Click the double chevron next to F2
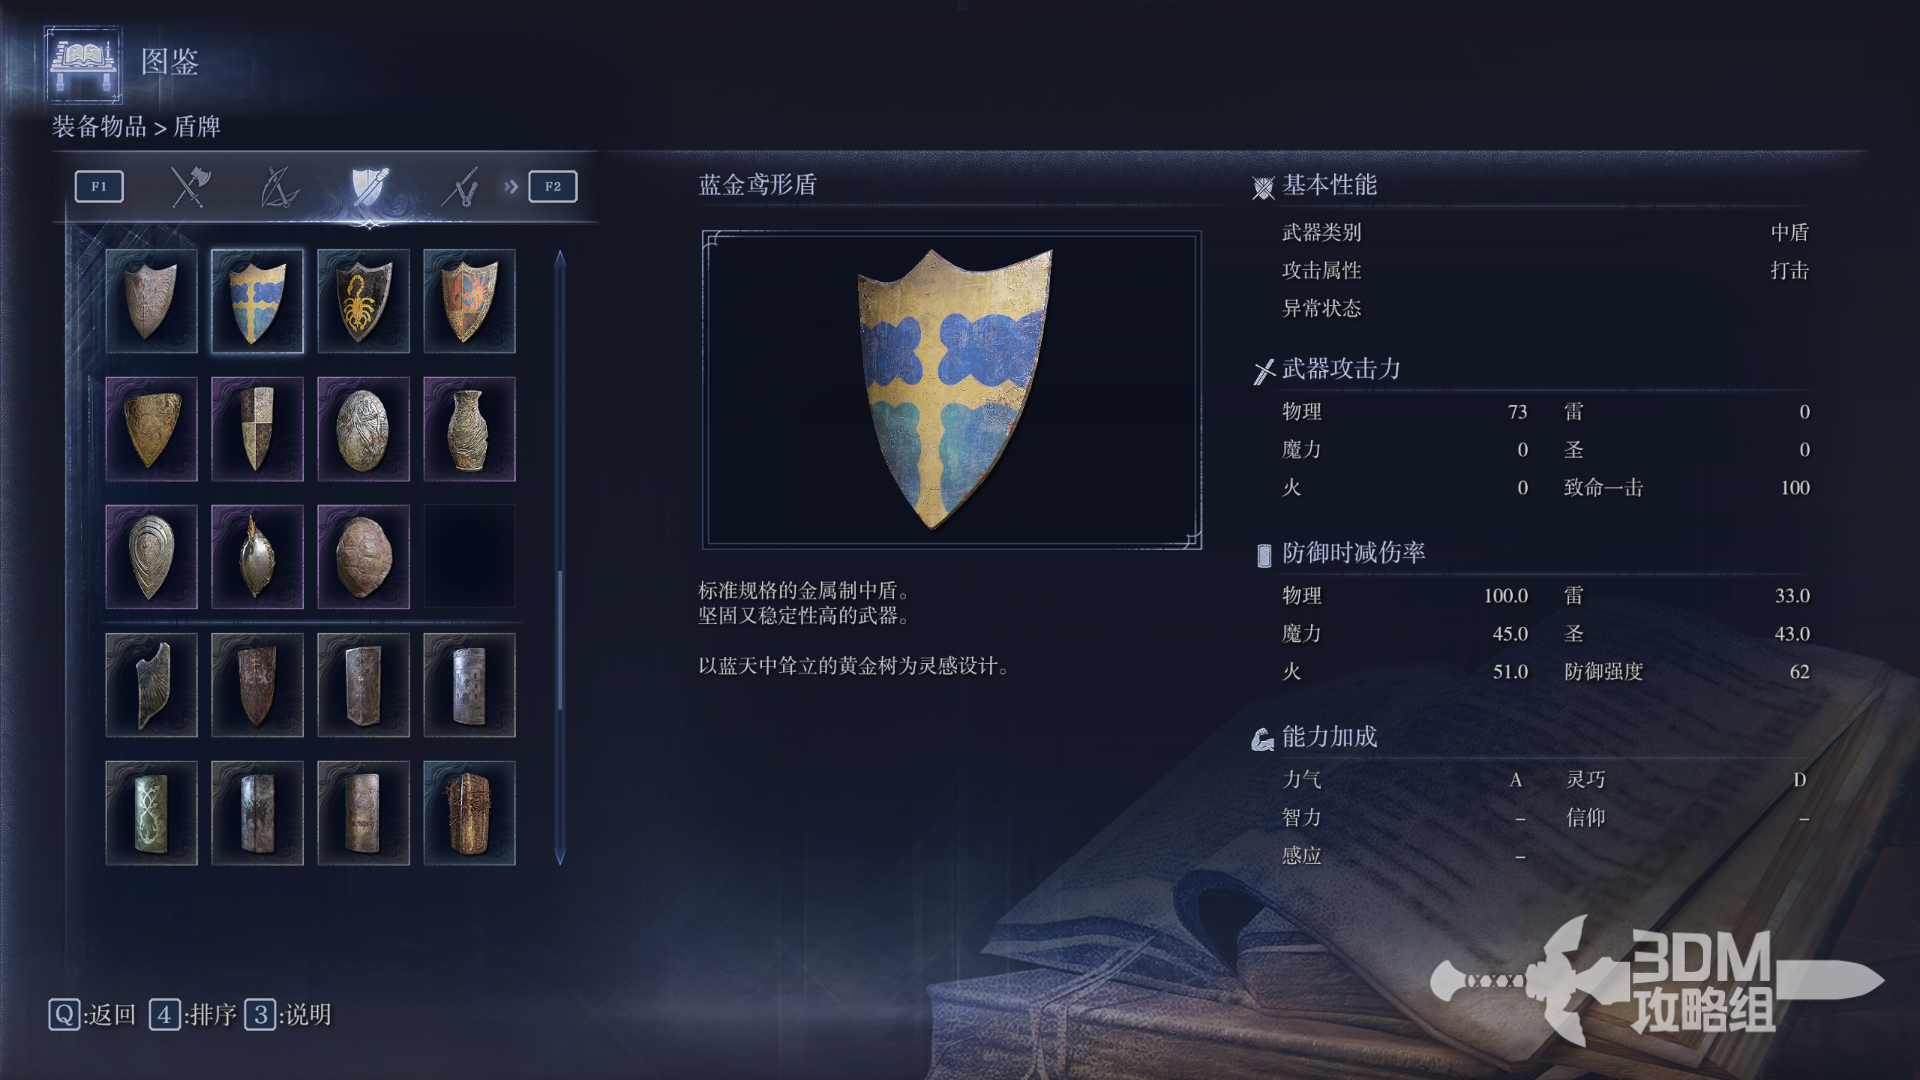Screen dimensions: 1920x1080 point(511,186)
